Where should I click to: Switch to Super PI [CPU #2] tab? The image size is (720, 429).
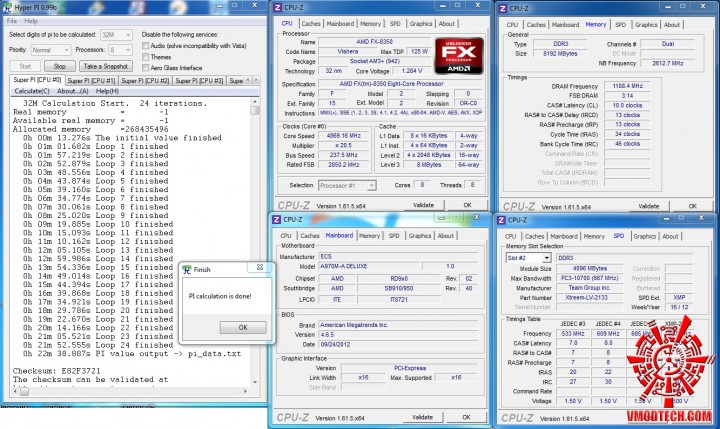tap(145, 81)
